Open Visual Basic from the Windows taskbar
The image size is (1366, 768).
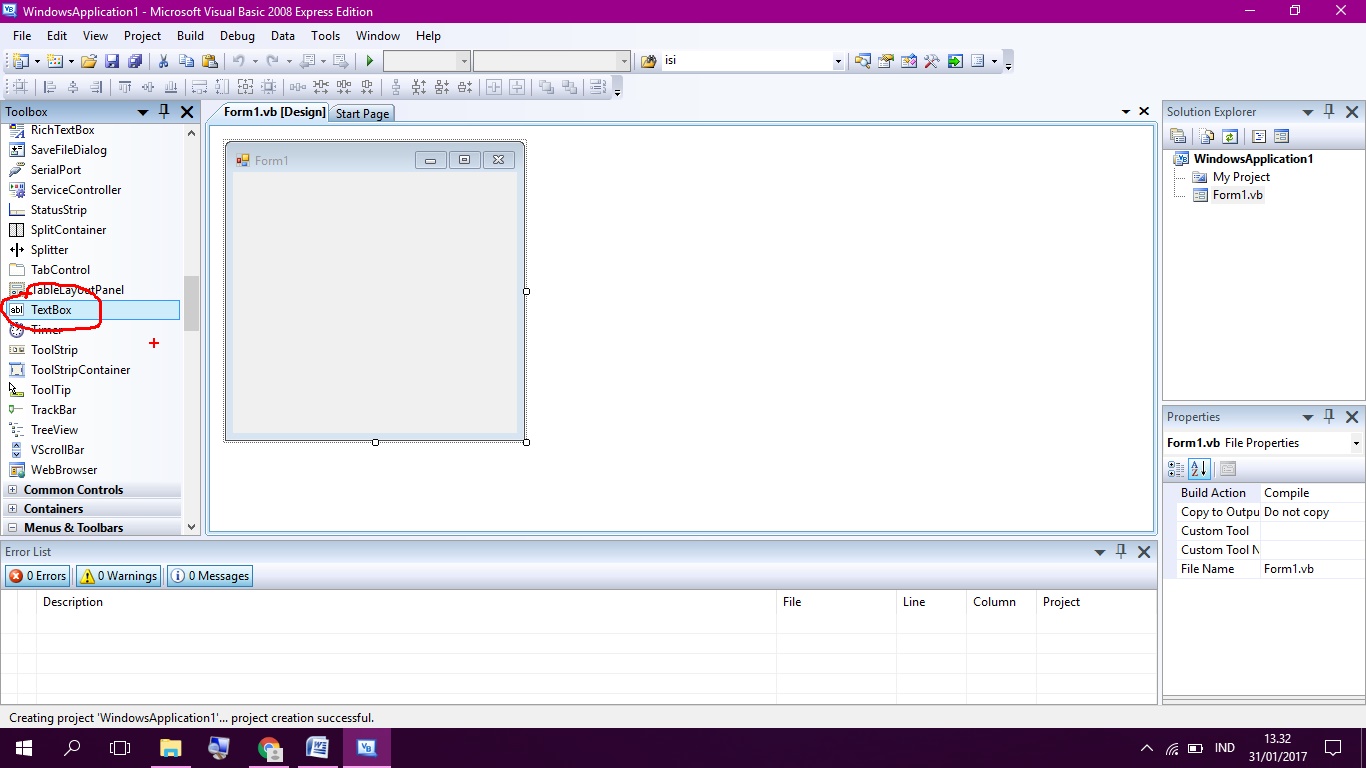[x=366, y=747]
